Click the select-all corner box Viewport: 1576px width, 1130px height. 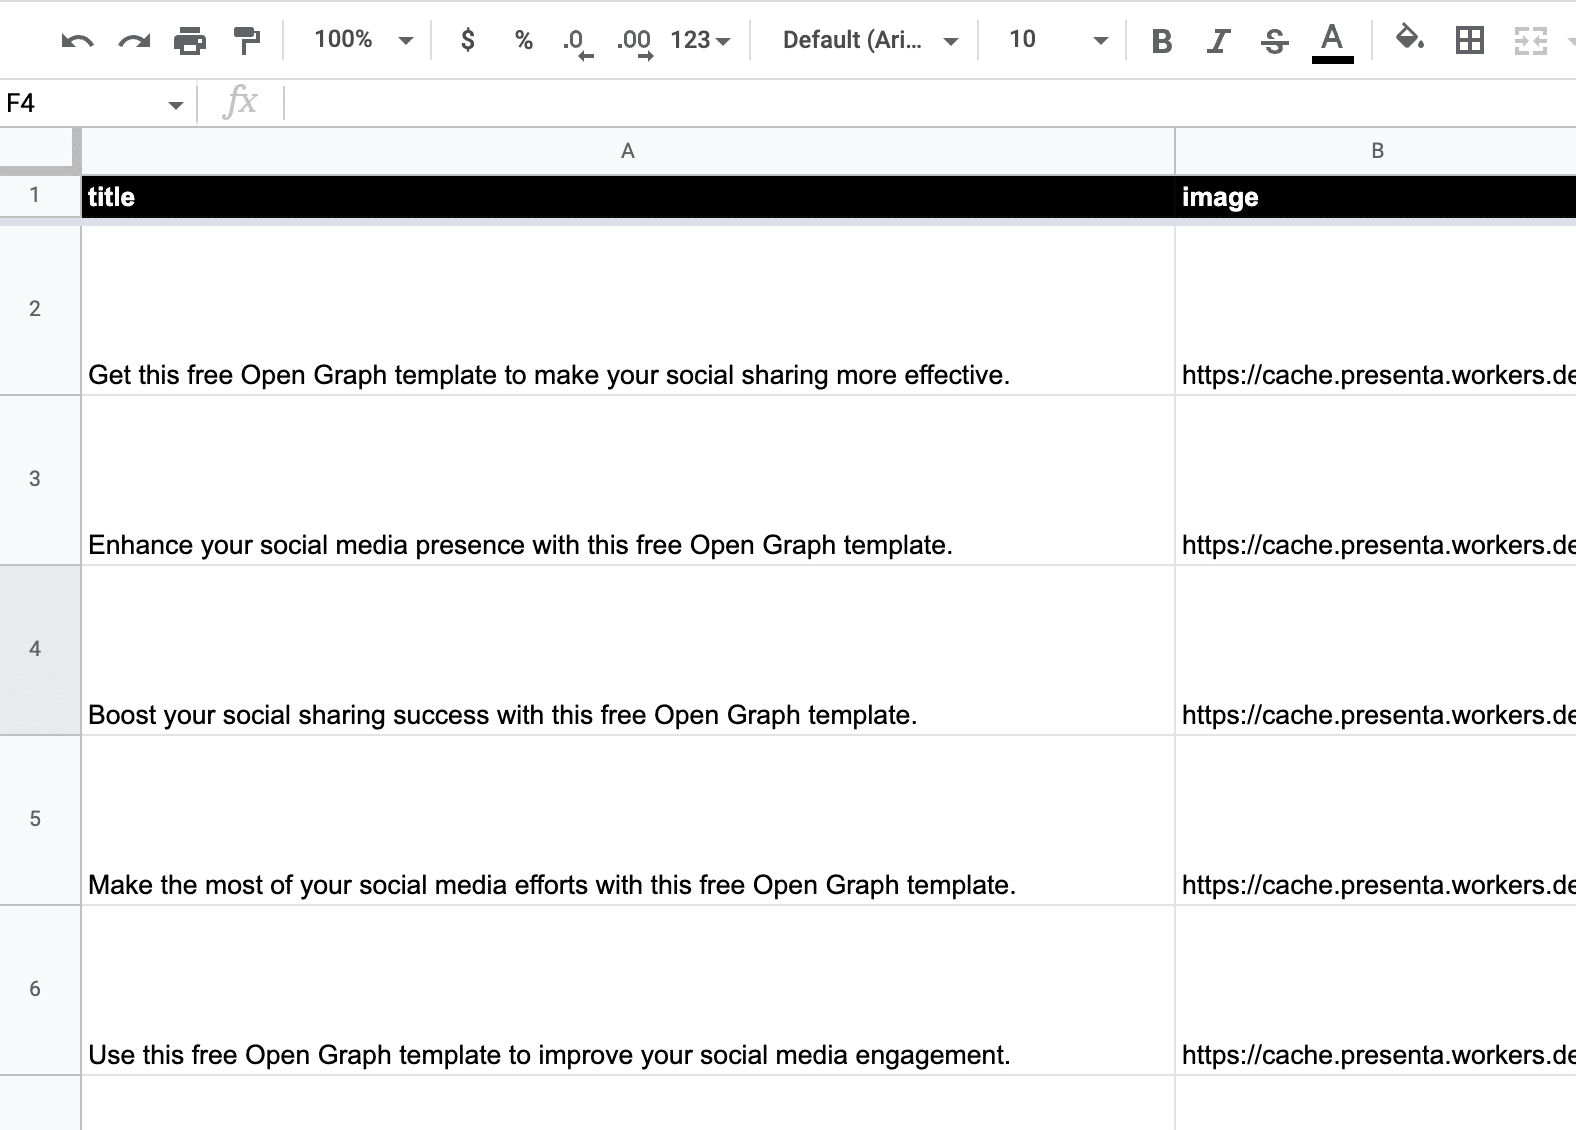39,150
